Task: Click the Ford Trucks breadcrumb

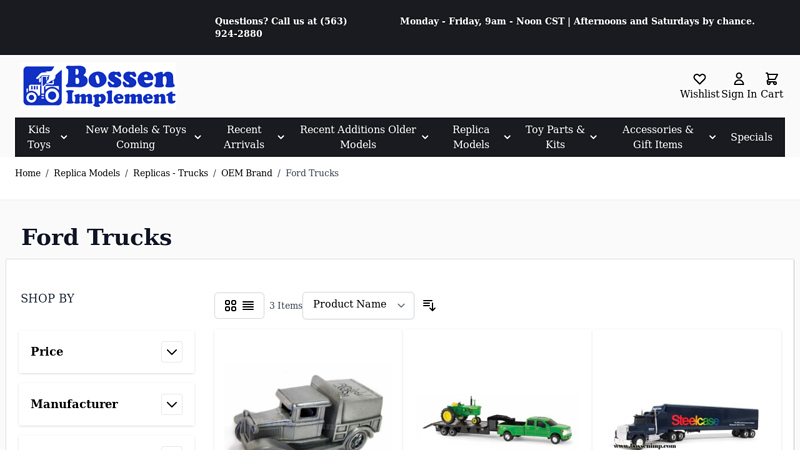Action: click(312, 173)
